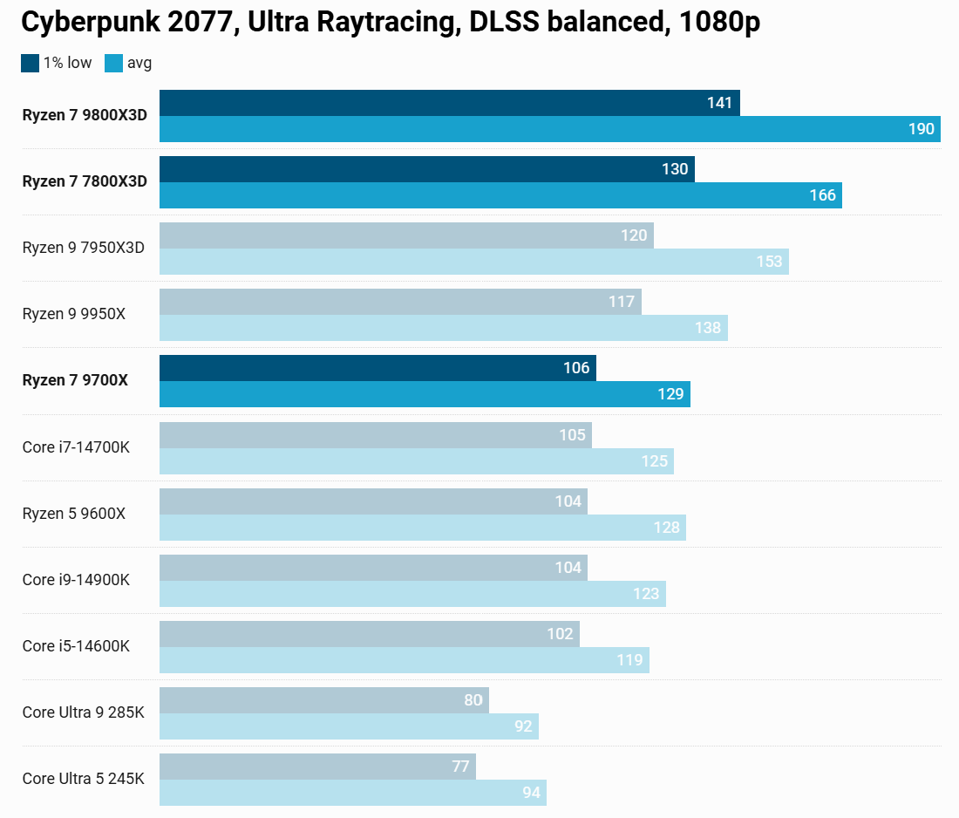The image size is (959, 818).
Task: Click the 106 value on 9700X 1% low bar
Action: tap(576, 368)
